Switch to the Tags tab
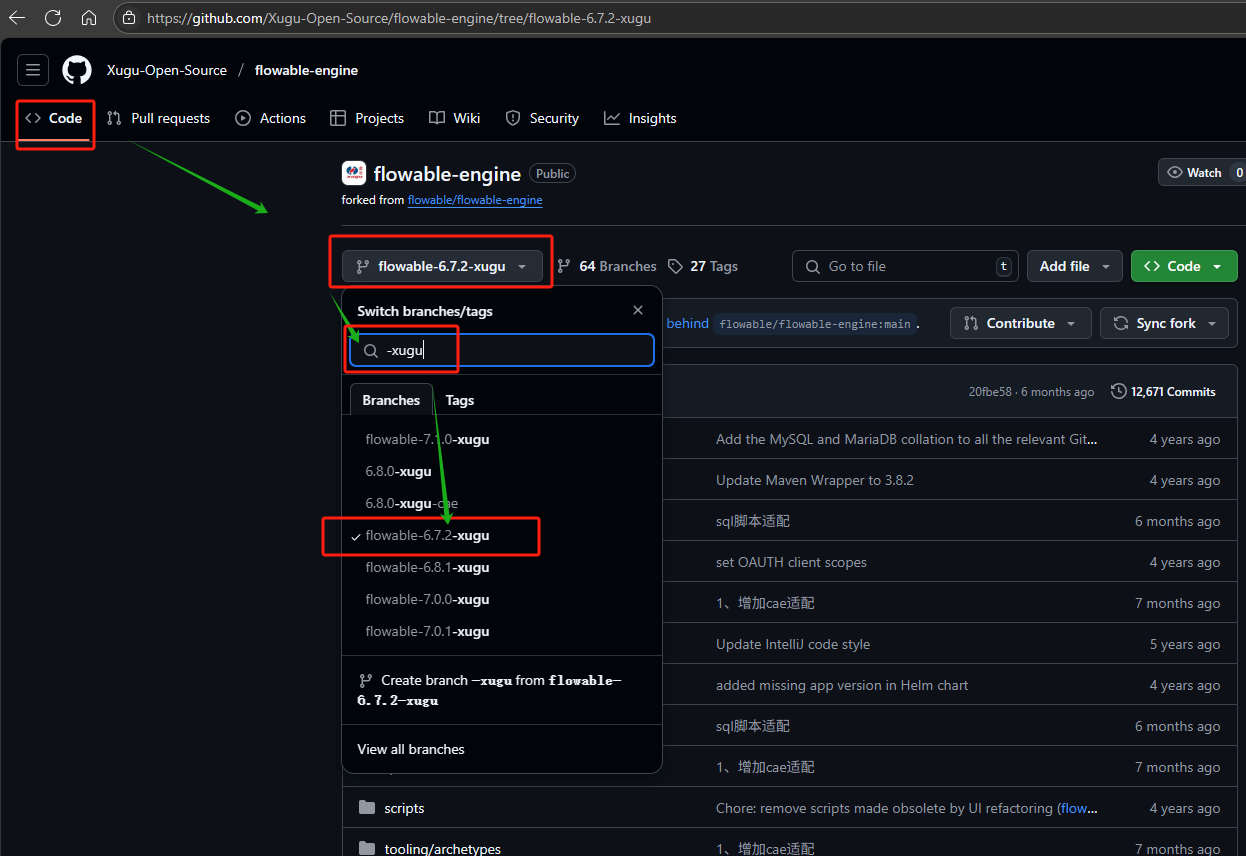 [x=460, y=400]
